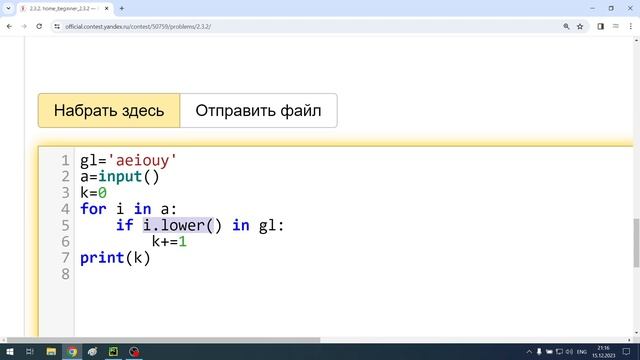640x360 pixels.
Task: Open the Windows notification center
Action: [627, 351]
